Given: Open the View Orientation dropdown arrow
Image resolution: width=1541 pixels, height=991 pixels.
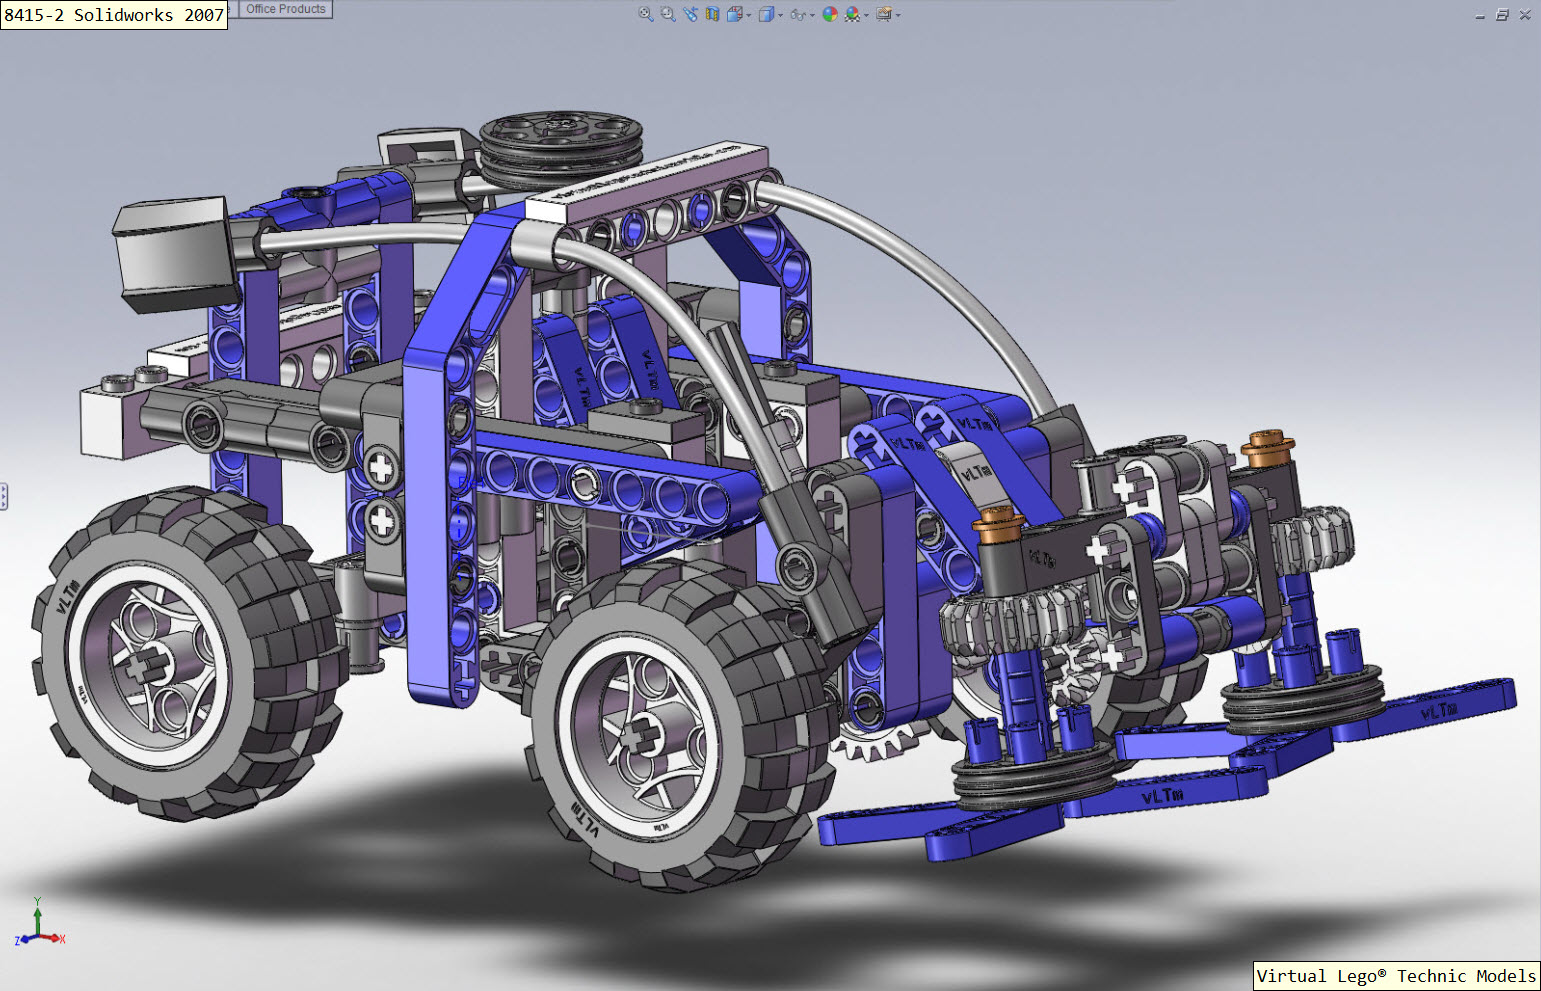Looking at the screenshot, I should (749, 15).
